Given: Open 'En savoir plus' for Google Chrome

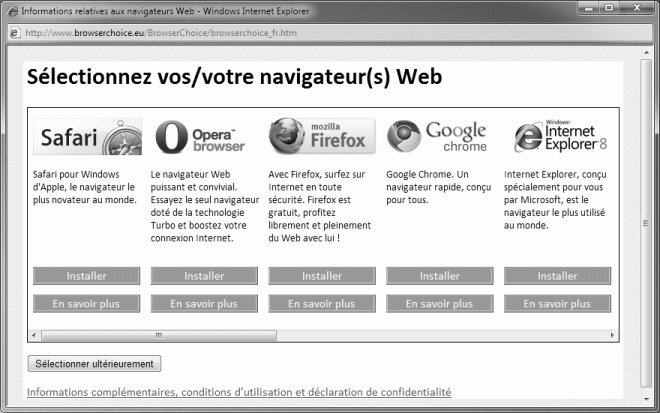Looking at the screenshot, I should pyautogui.click(x=440, y=304).
